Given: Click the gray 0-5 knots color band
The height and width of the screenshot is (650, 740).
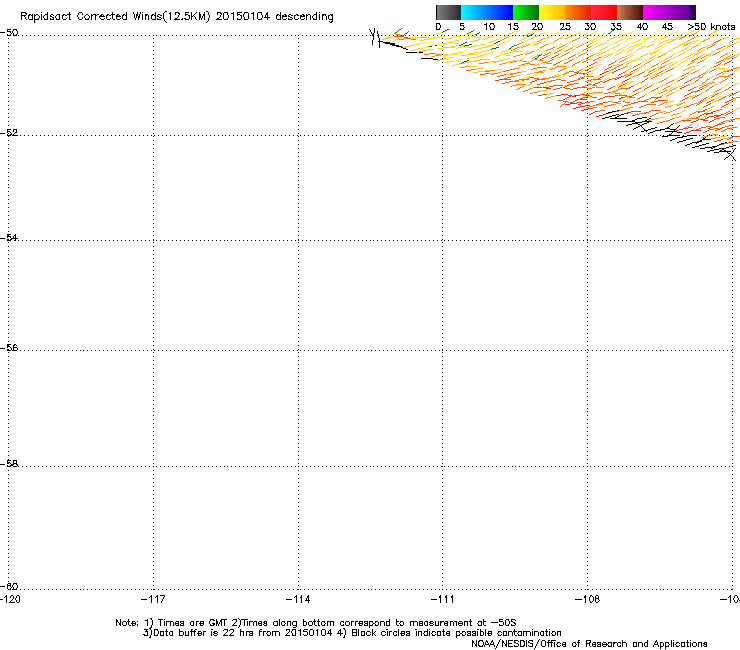Looking at the screenshot, I should click(x=448, y=12).
